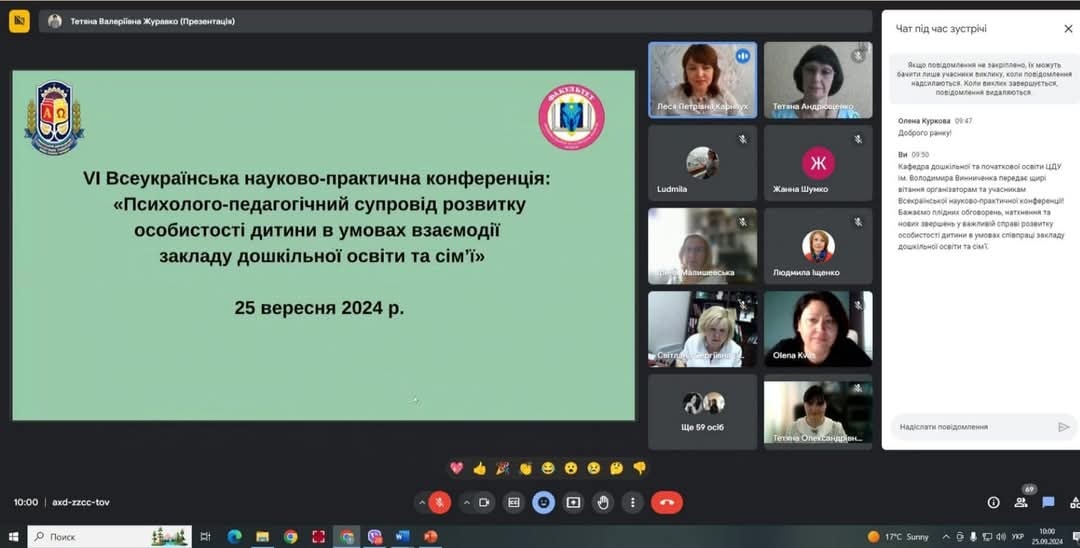Leave the call with red hang-up button

click(667, 502)
